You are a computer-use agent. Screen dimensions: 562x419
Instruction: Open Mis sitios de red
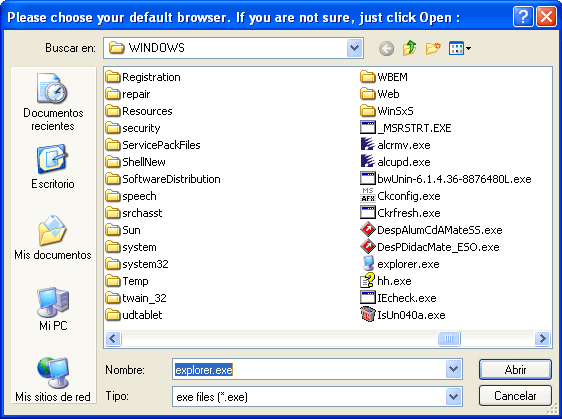tap(53, 380)
